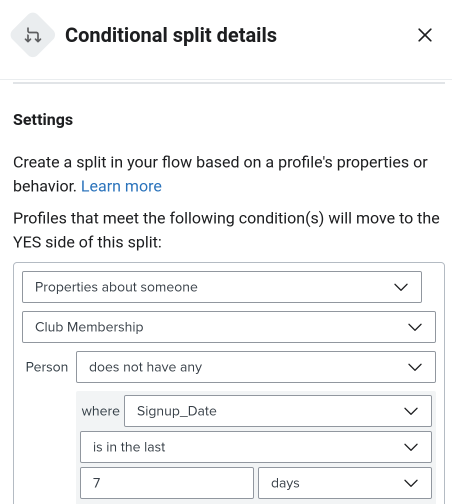This screenshot has height=504, width=452.
Task: Focus the number field showing 7
Action: pos(167,483)
